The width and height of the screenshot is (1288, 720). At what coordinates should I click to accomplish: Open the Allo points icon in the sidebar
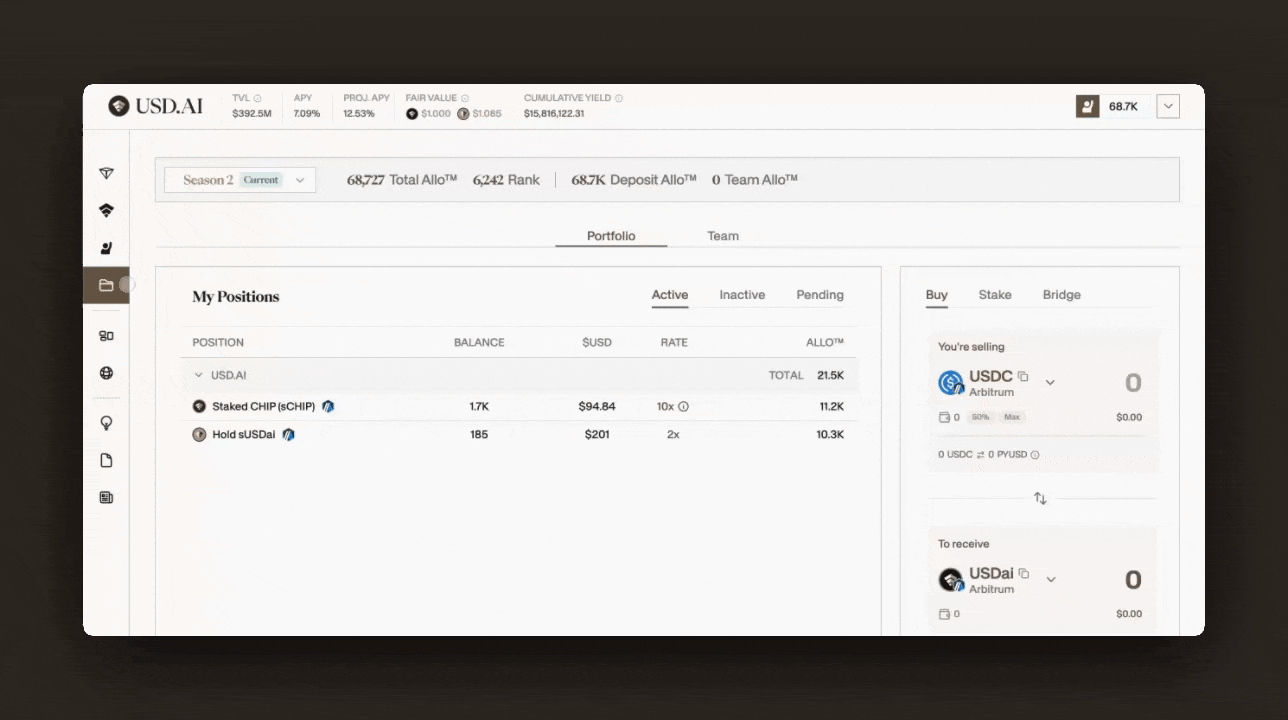(106, 248)
